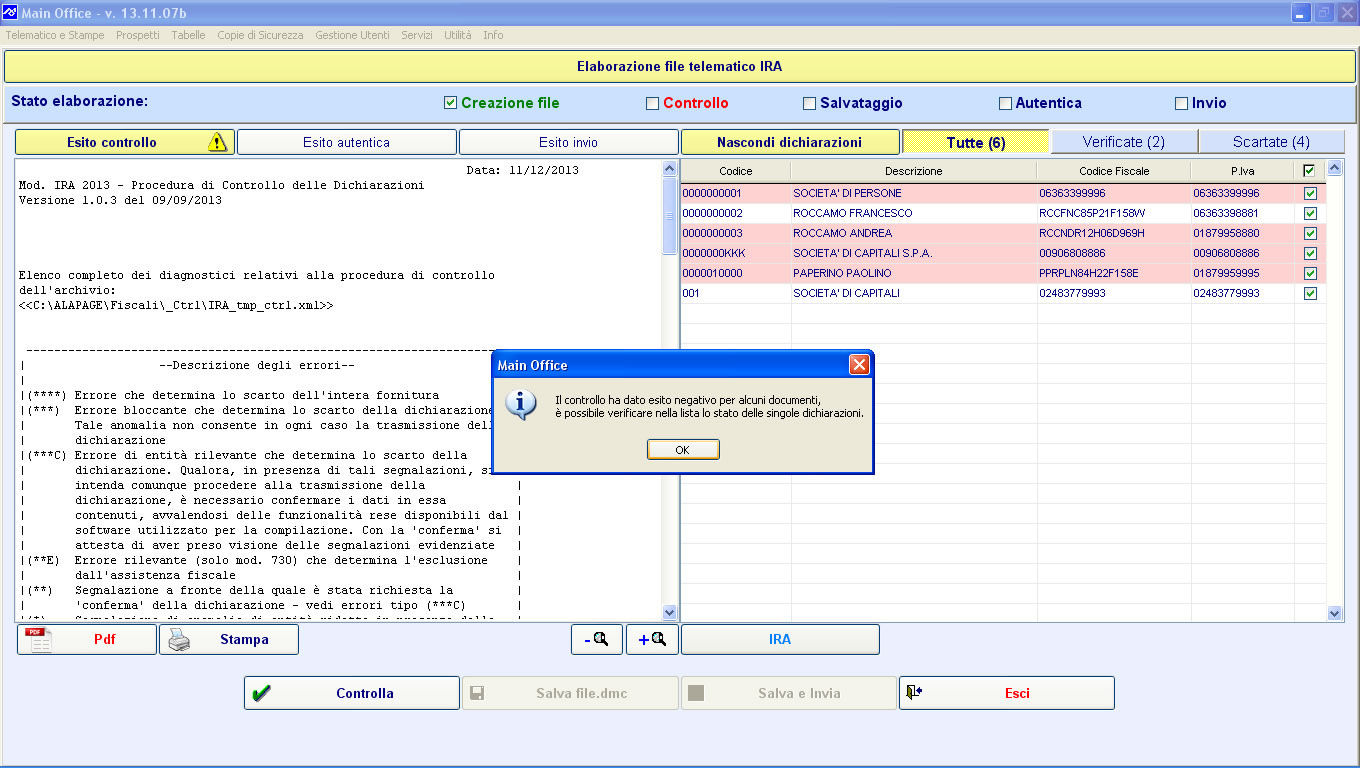This screenshot has width=1360, height=768.
Task: Click the info bubble icon in dialog
Action: (520, 405)
